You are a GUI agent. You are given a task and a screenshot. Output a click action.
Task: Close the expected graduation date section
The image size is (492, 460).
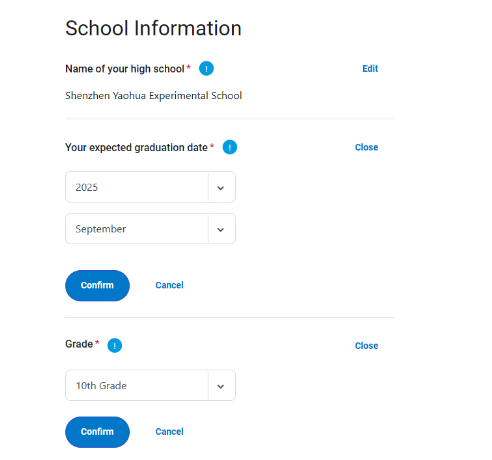point(366,147)
